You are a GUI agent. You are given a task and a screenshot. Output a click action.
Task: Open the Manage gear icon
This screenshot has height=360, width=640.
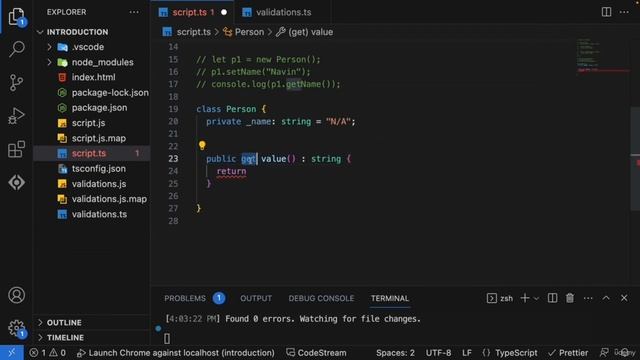[16, 328]
